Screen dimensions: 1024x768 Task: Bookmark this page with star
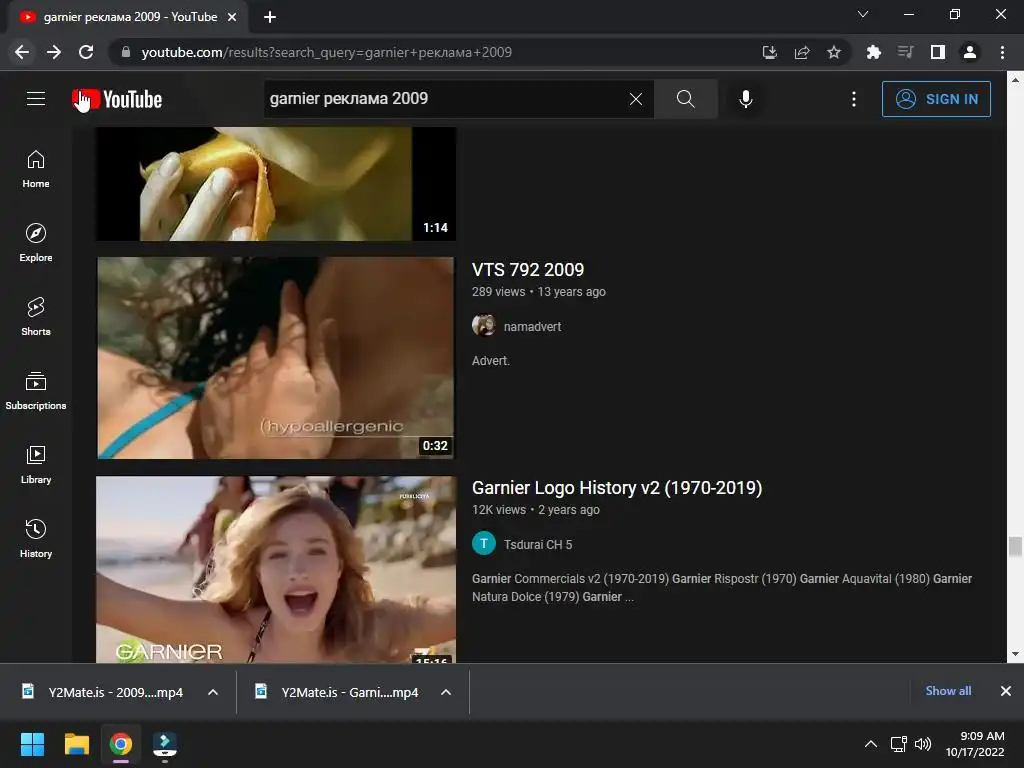click(834, 52)
